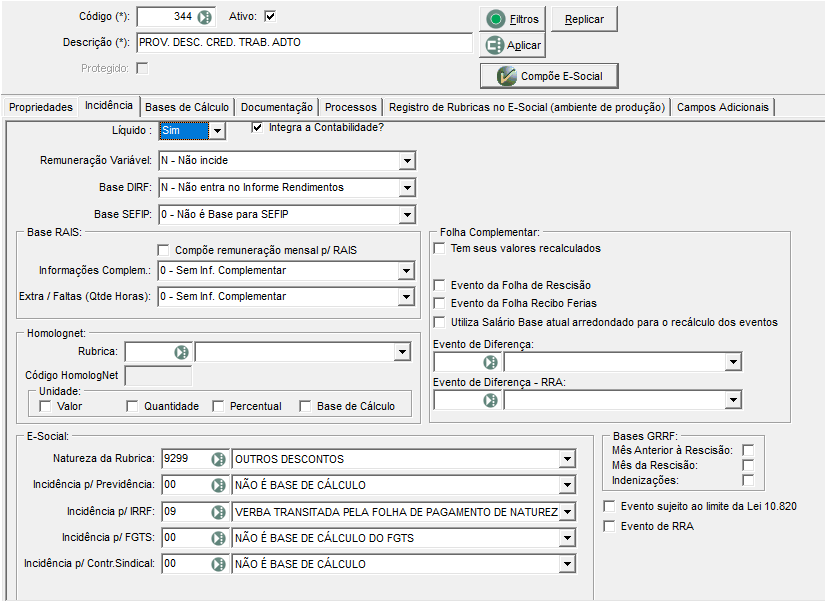Open lookup for Incidência p/ Previdência
Viewport: 825px width, 601px height.
(218, 485)
